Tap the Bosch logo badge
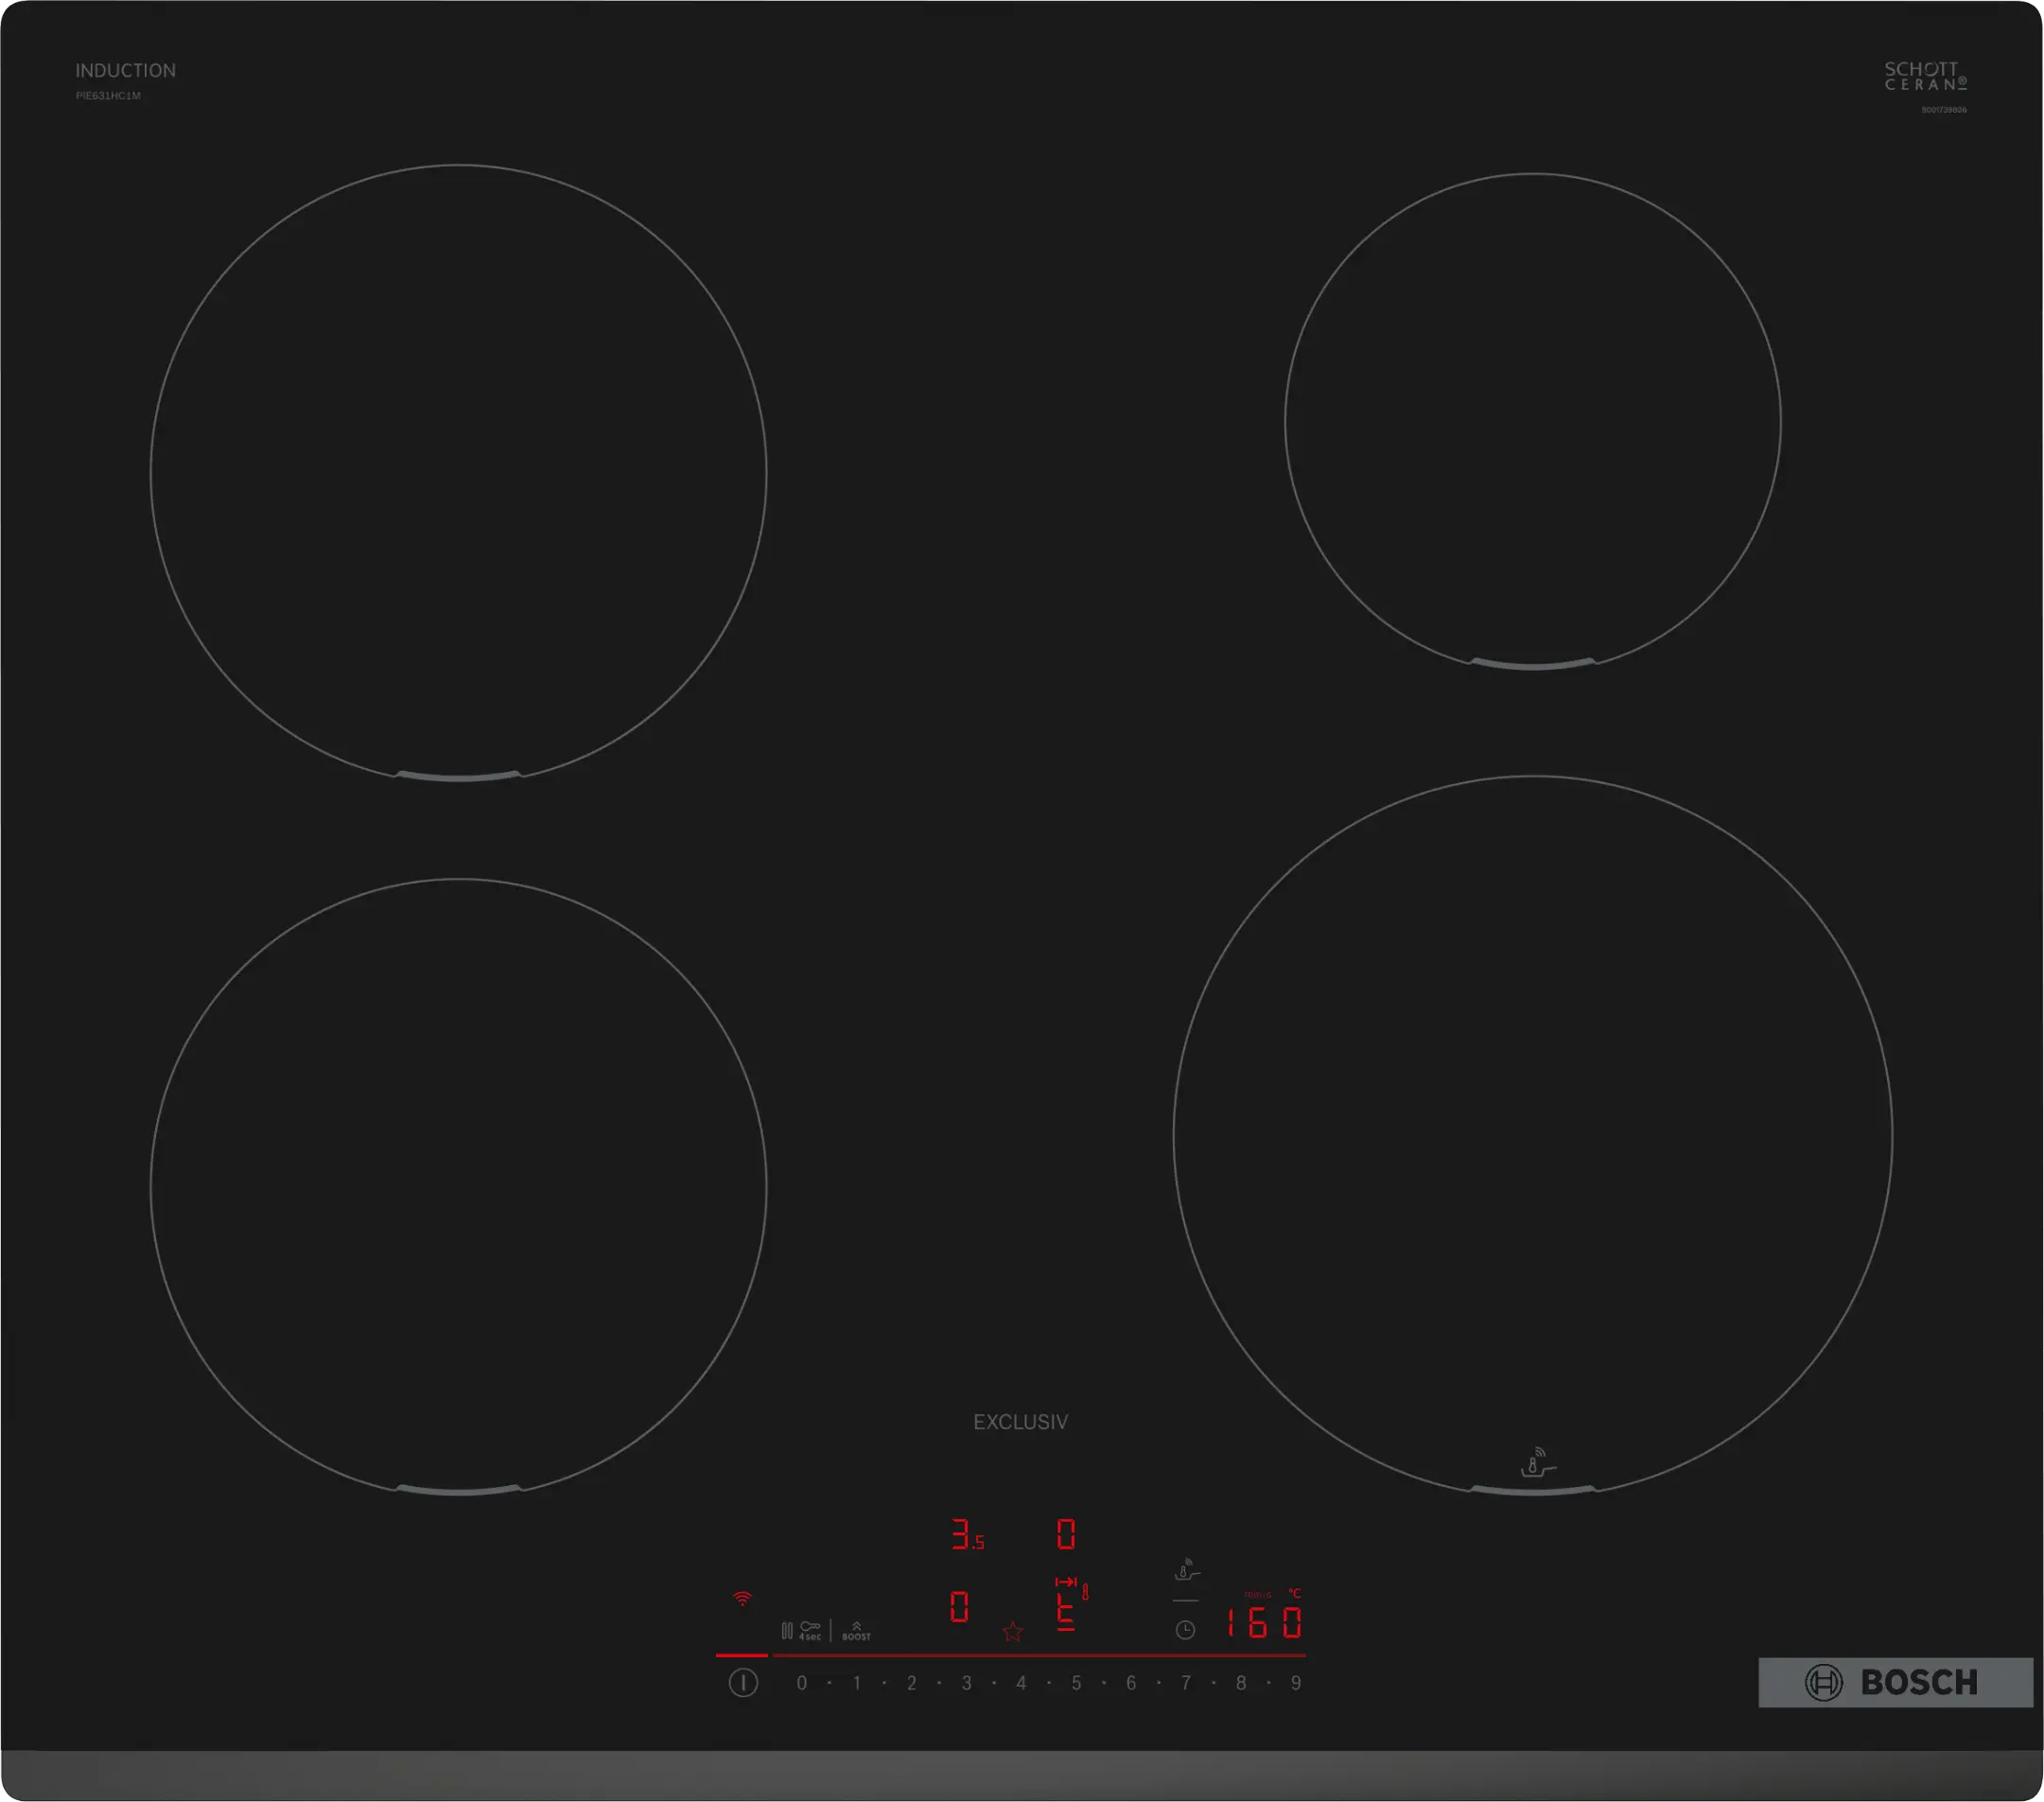Image resolution: width=2044 pixels, height=1802 pixels. pos(1895,1683)
